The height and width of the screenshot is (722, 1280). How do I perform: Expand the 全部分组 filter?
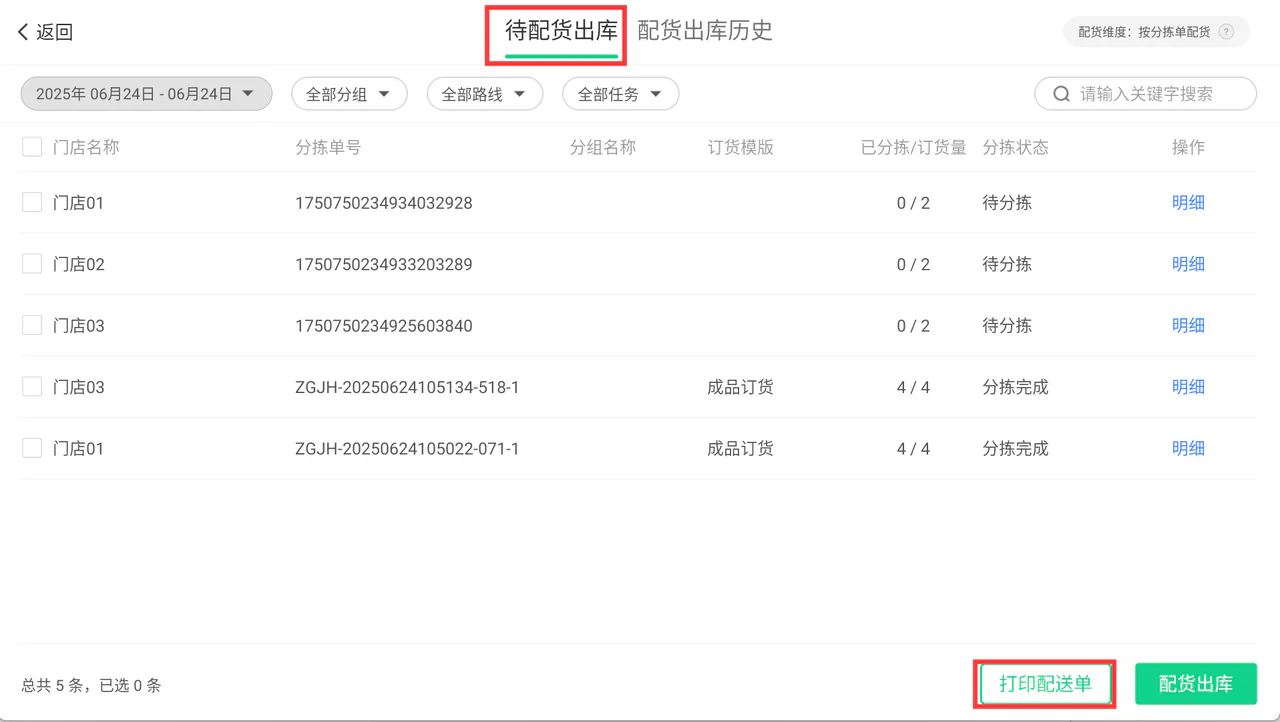[349, 94]
